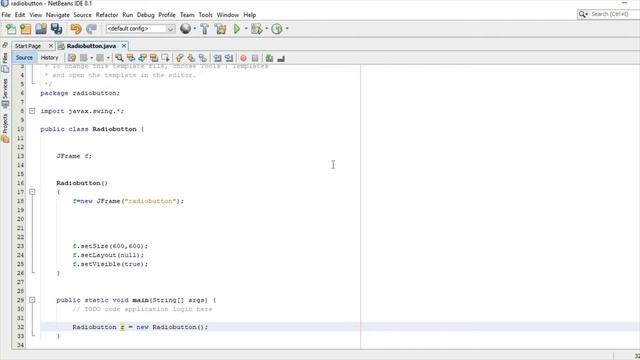Screen dimensions: 640x360
Task: Switch to History view
Action: pos(49,58)
